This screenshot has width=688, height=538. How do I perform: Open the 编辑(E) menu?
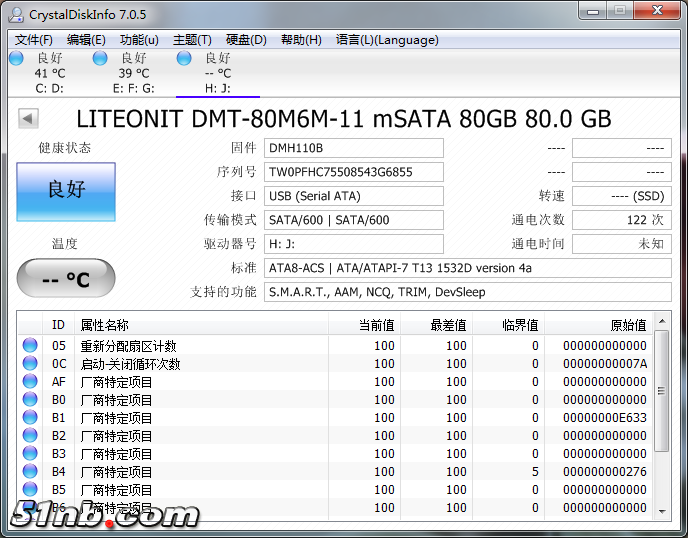point(86,40)
